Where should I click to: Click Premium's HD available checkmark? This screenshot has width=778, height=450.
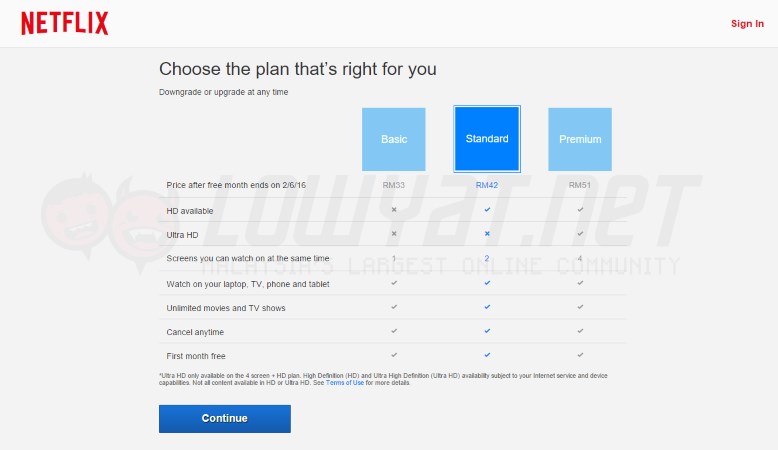580,210
